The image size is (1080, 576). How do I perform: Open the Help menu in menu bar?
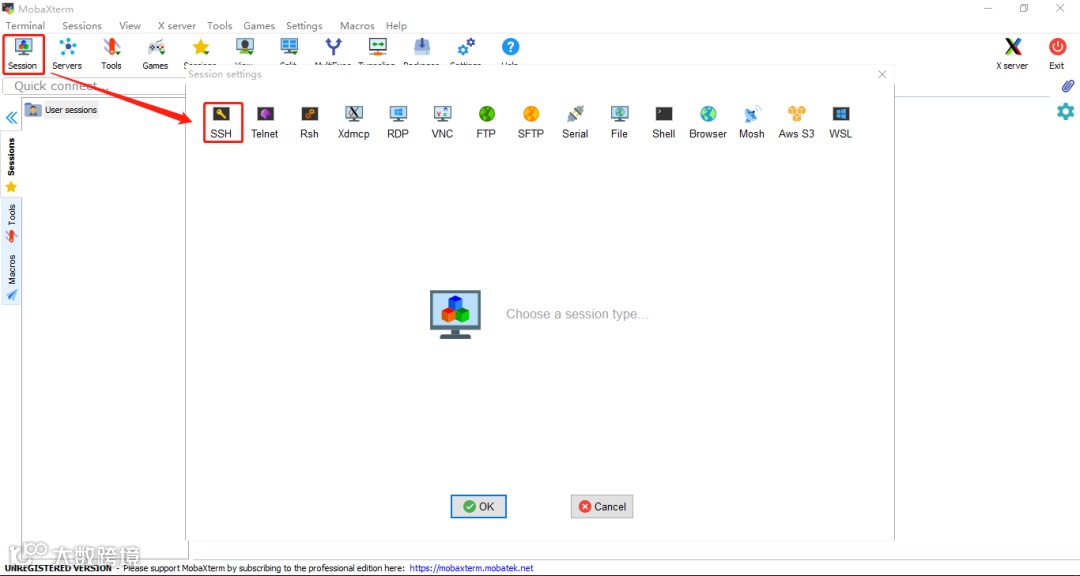397,25
